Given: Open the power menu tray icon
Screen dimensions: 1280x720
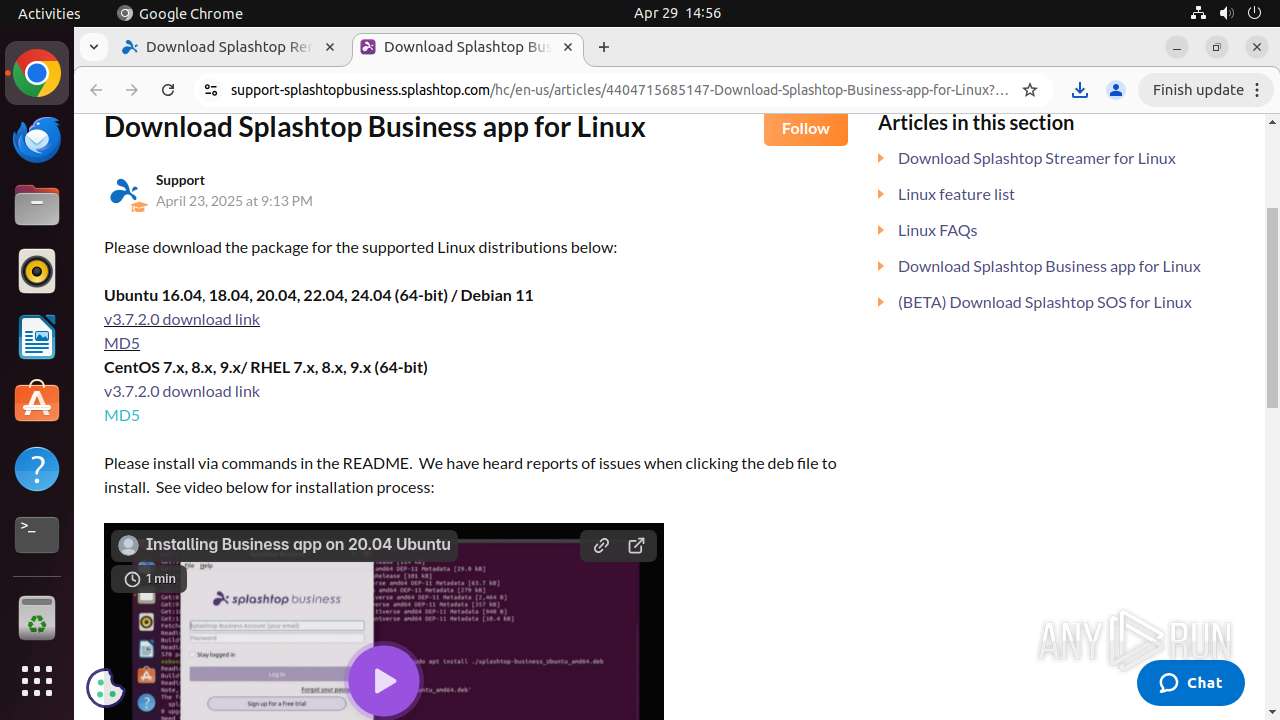Looking at the screenshot, I should (x=1255, y=13).
